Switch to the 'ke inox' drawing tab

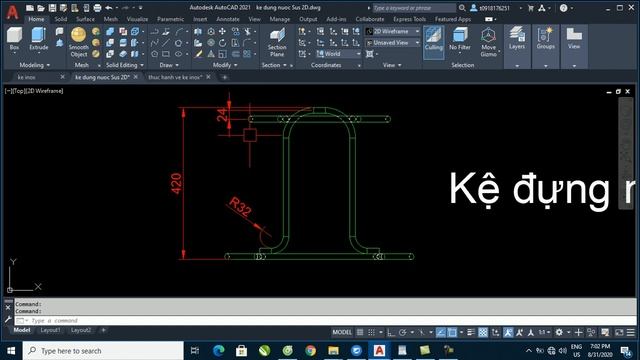[x=27, y=77]
